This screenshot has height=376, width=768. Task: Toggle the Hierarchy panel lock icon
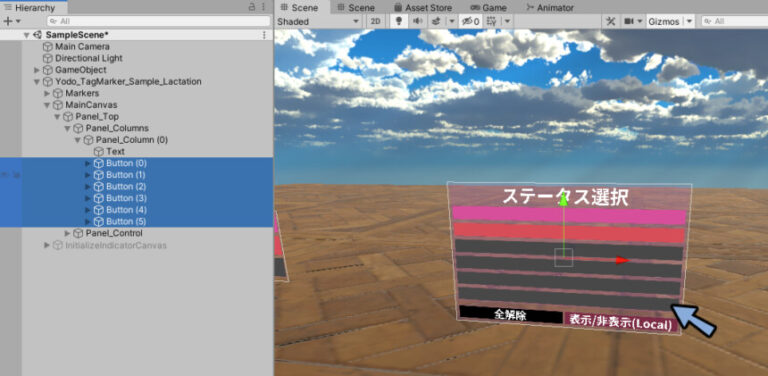coord(252,7)
